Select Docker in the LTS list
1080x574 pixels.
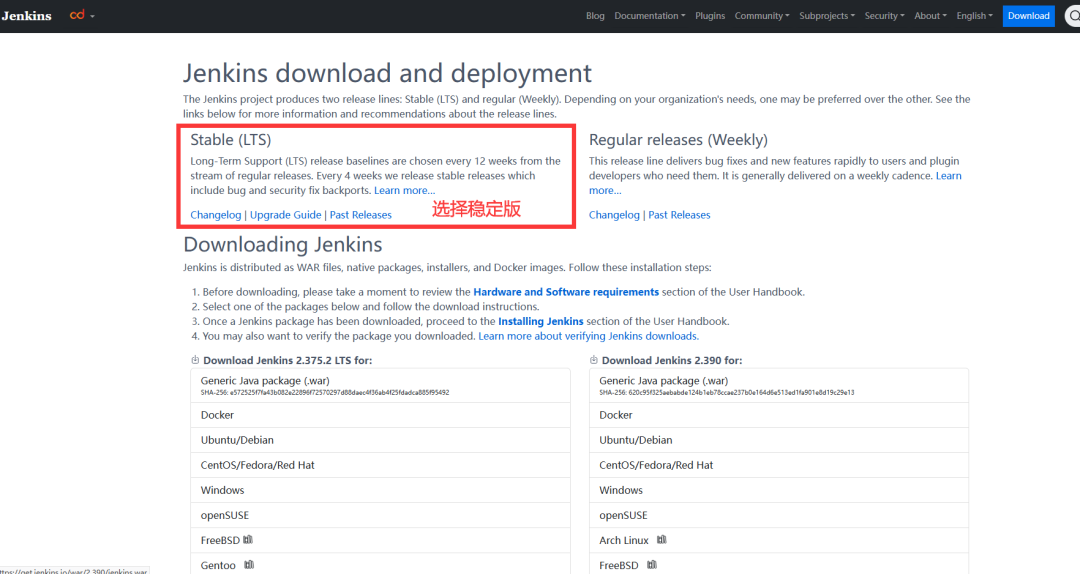pyautogui.click(x=380, y=415)
